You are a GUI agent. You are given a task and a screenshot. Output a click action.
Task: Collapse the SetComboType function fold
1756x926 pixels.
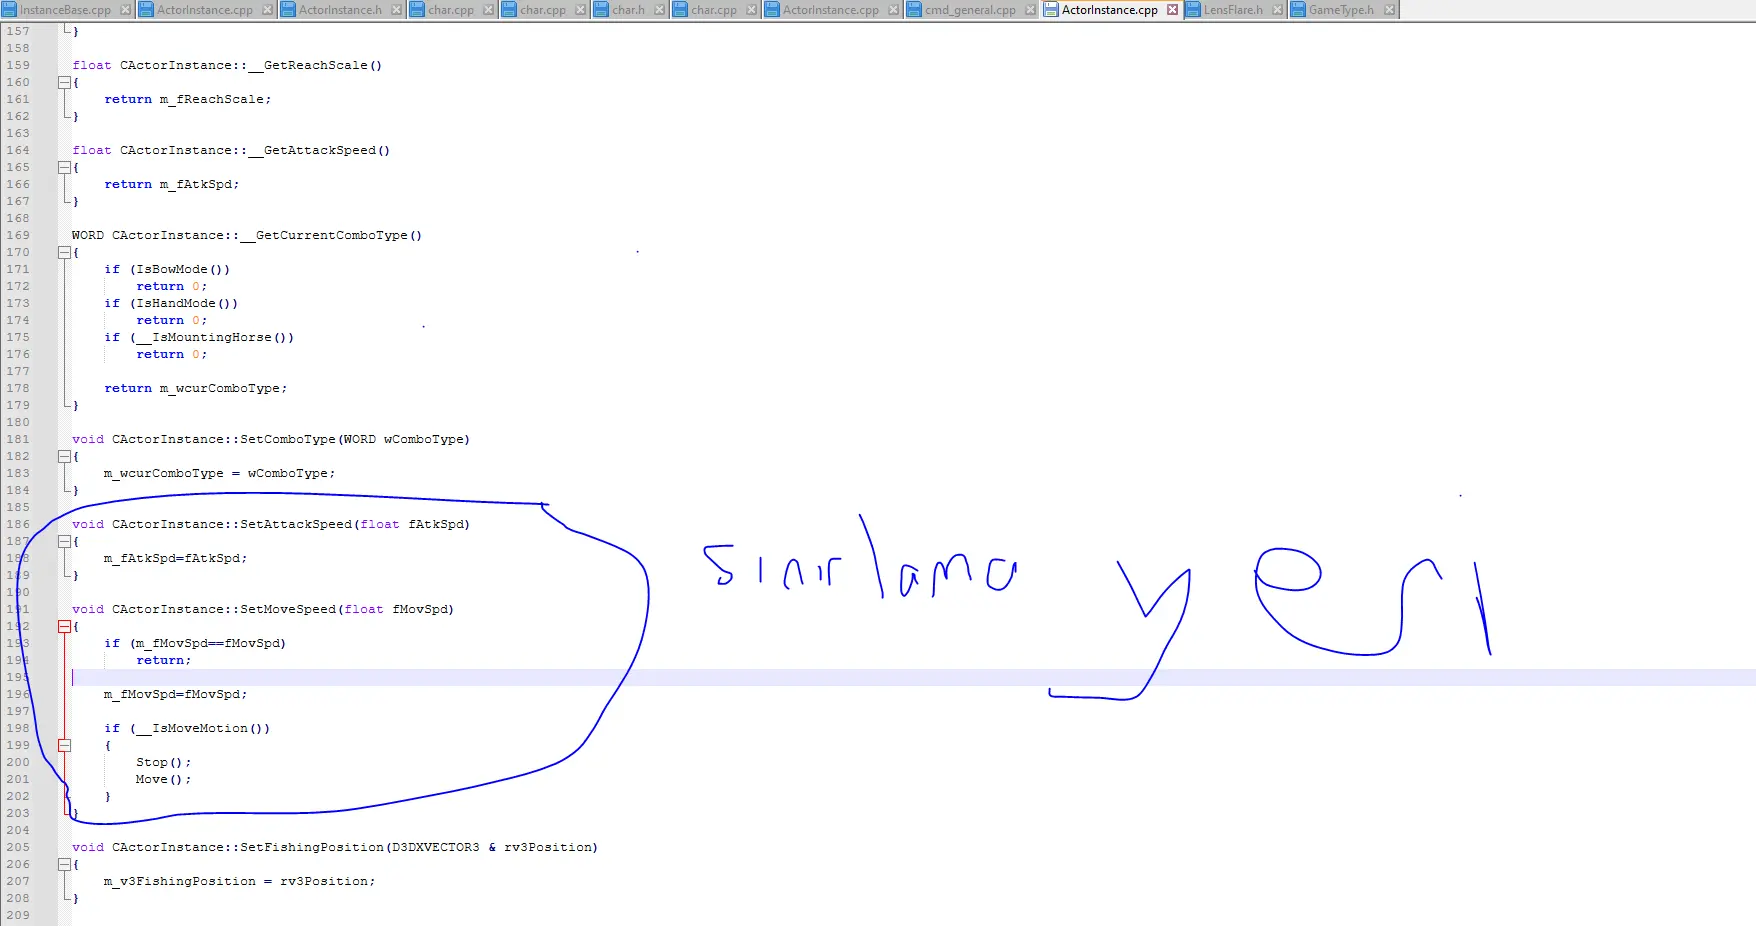click(64, 457)
